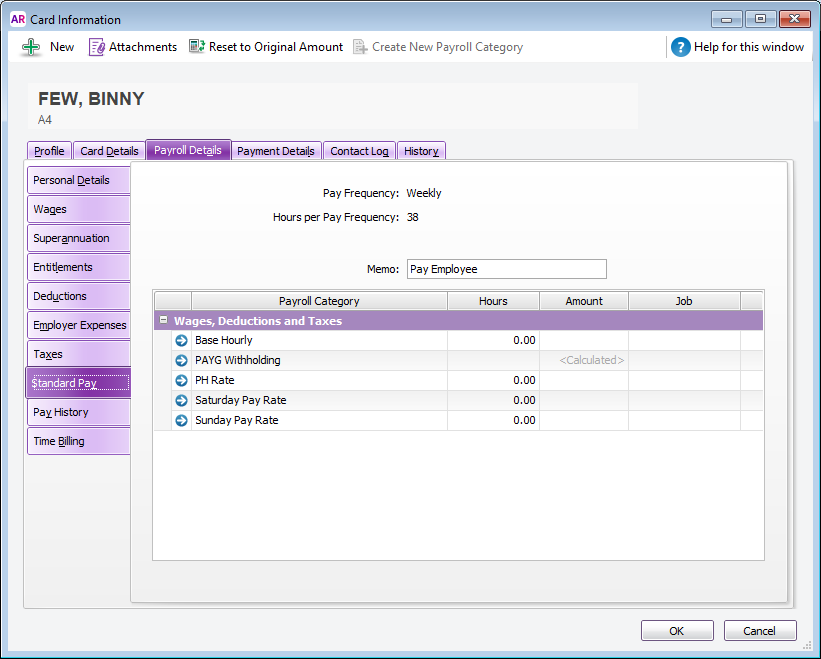This screenshot has height=659, width=821.
Task: Switch to Pay History
Action: 78,411
